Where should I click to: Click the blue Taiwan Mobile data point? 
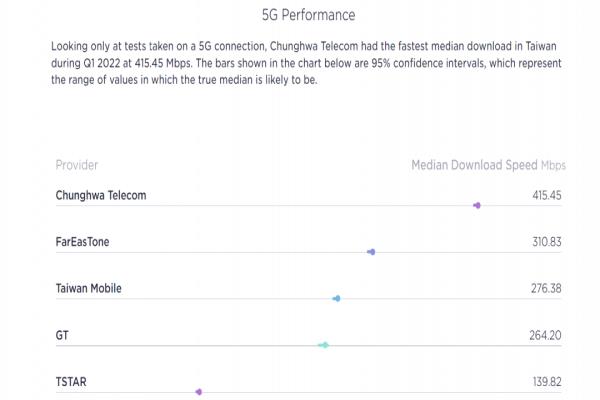(337, 299)
